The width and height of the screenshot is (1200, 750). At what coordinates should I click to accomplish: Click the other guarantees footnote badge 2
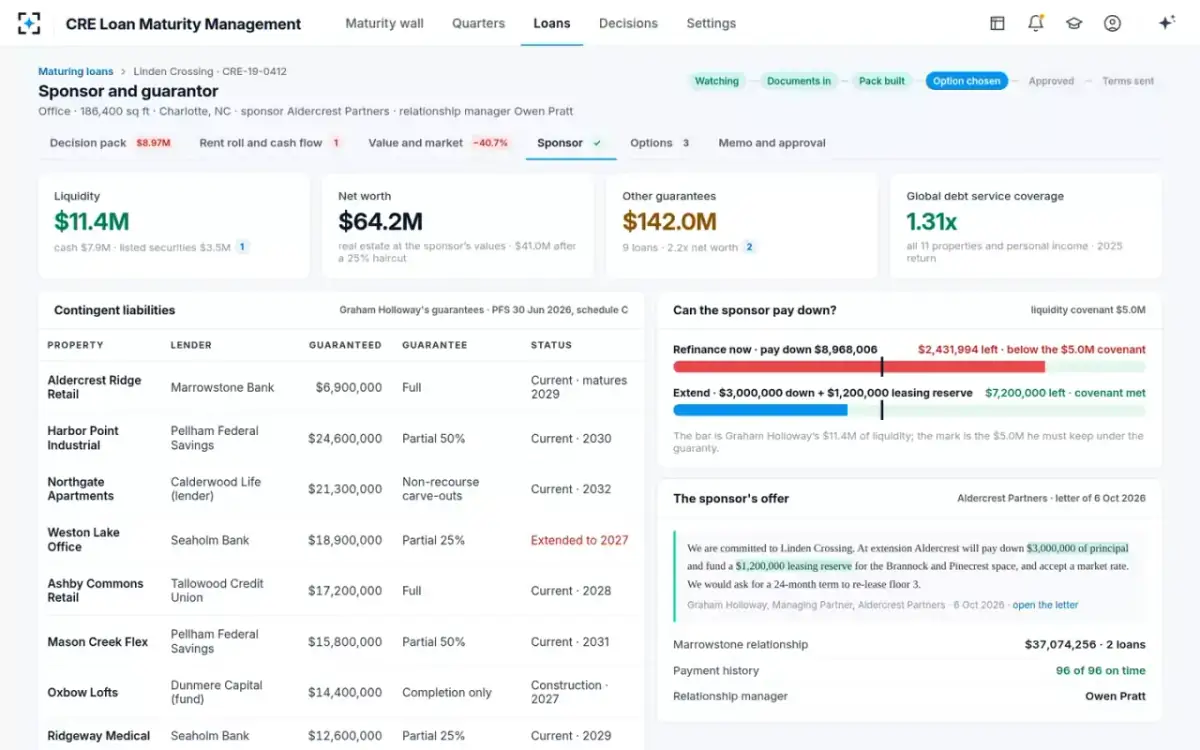pyautogui.click(x=749, y=247)
